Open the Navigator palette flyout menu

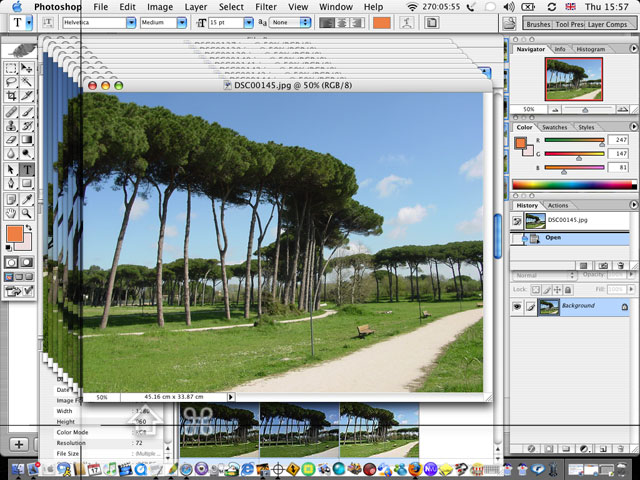[634, 49]
